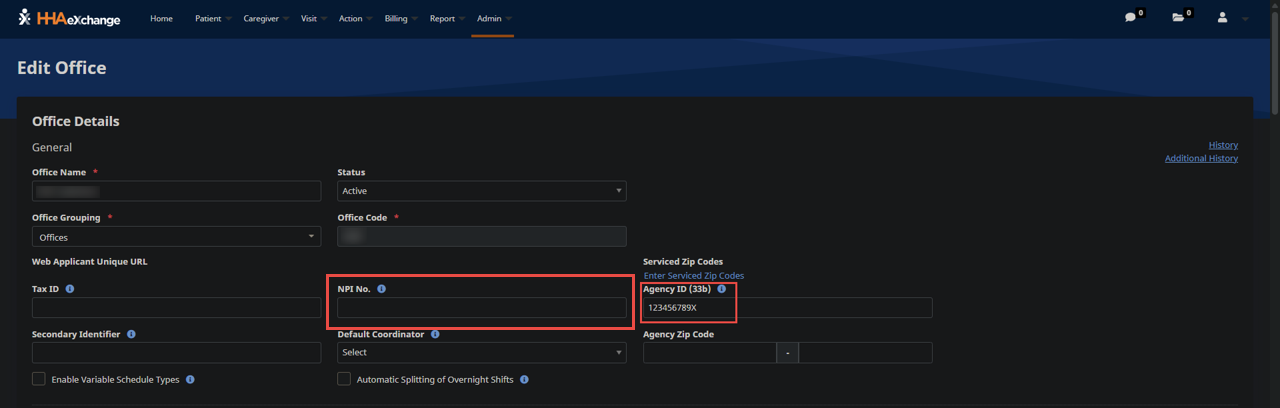This screenshot has width=1280, height=408.
Task: Click the info icon beside NPI No.
Action: pos(382,289)
